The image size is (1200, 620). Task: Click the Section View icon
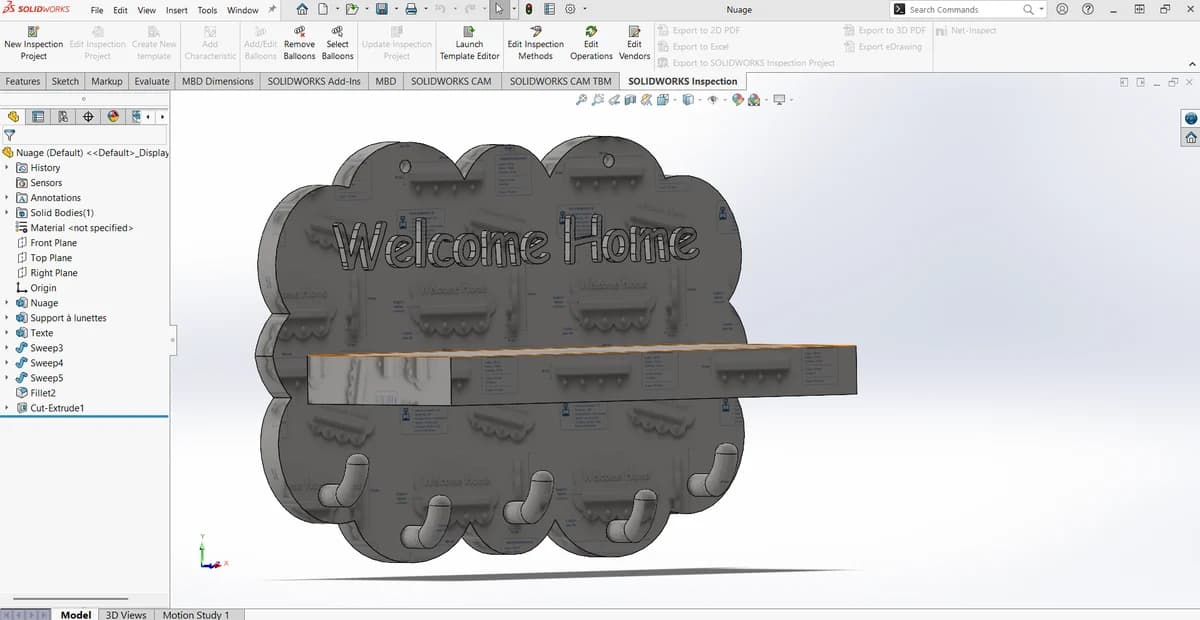pyautogui.click(x=630, y=99)
